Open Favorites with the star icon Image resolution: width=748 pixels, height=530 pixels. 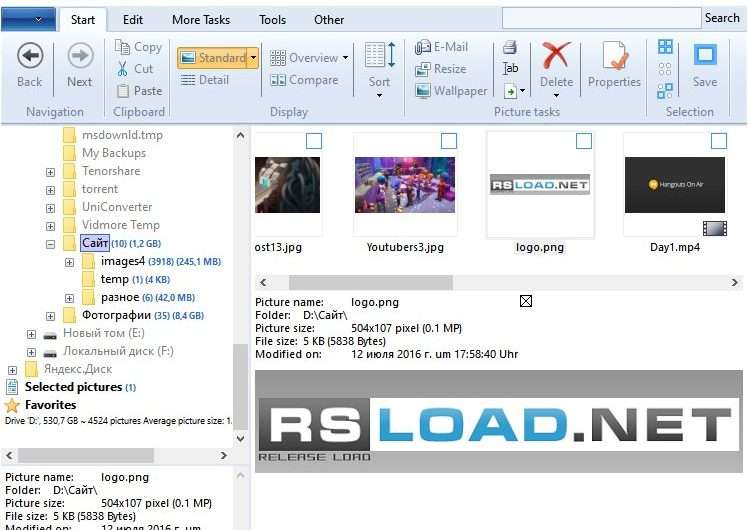11,405
